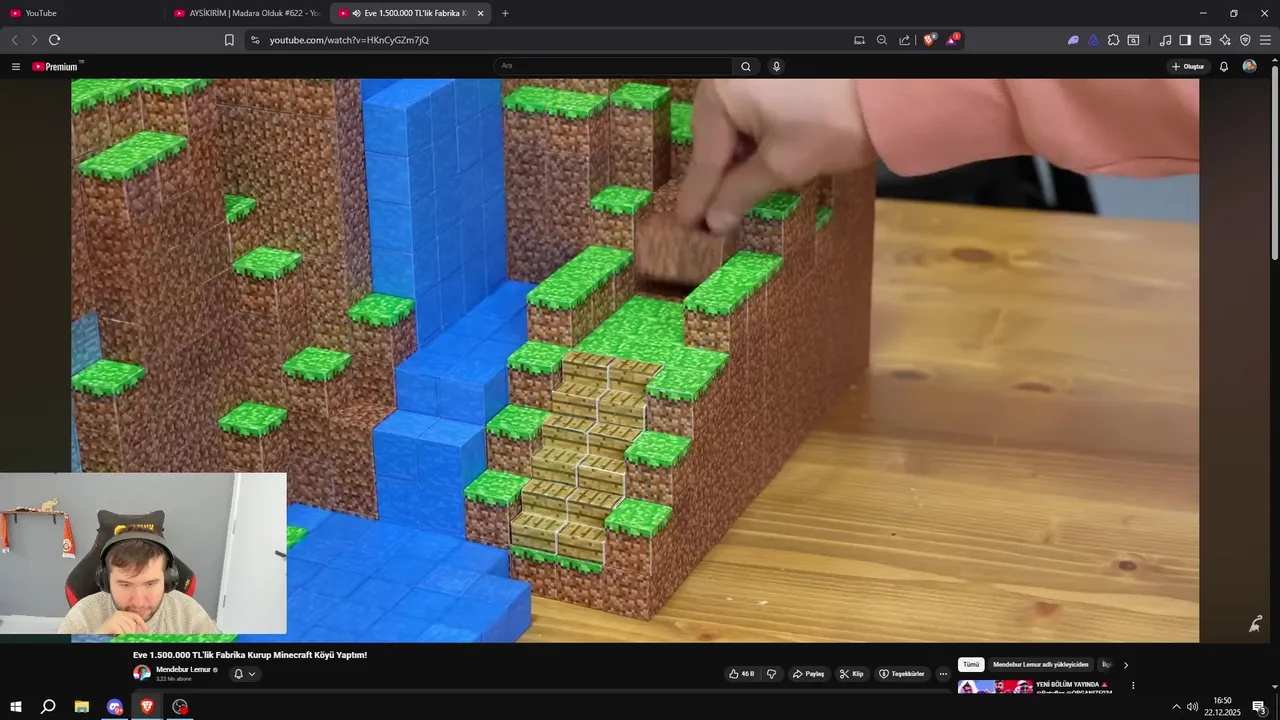This screenshot has height=720, width=1280.
Task: Open the Windows Start menu
Action: (16, 707)
